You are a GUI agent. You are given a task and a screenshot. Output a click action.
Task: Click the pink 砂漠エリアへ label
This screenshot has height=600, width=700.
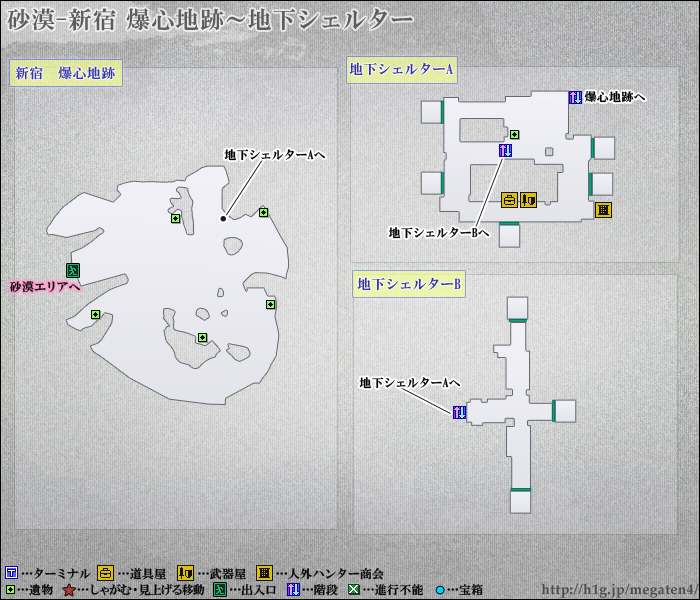tap(45, 287)
